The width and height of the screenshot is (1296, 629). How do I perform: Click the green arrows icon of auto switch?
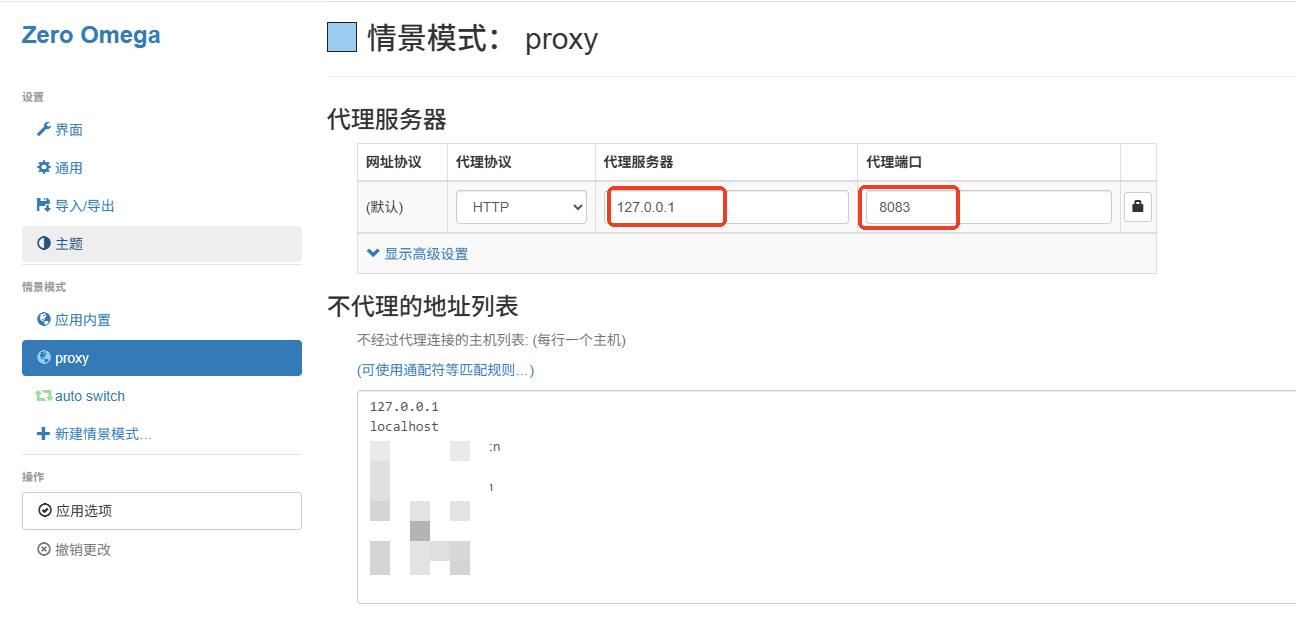[43, 396]
